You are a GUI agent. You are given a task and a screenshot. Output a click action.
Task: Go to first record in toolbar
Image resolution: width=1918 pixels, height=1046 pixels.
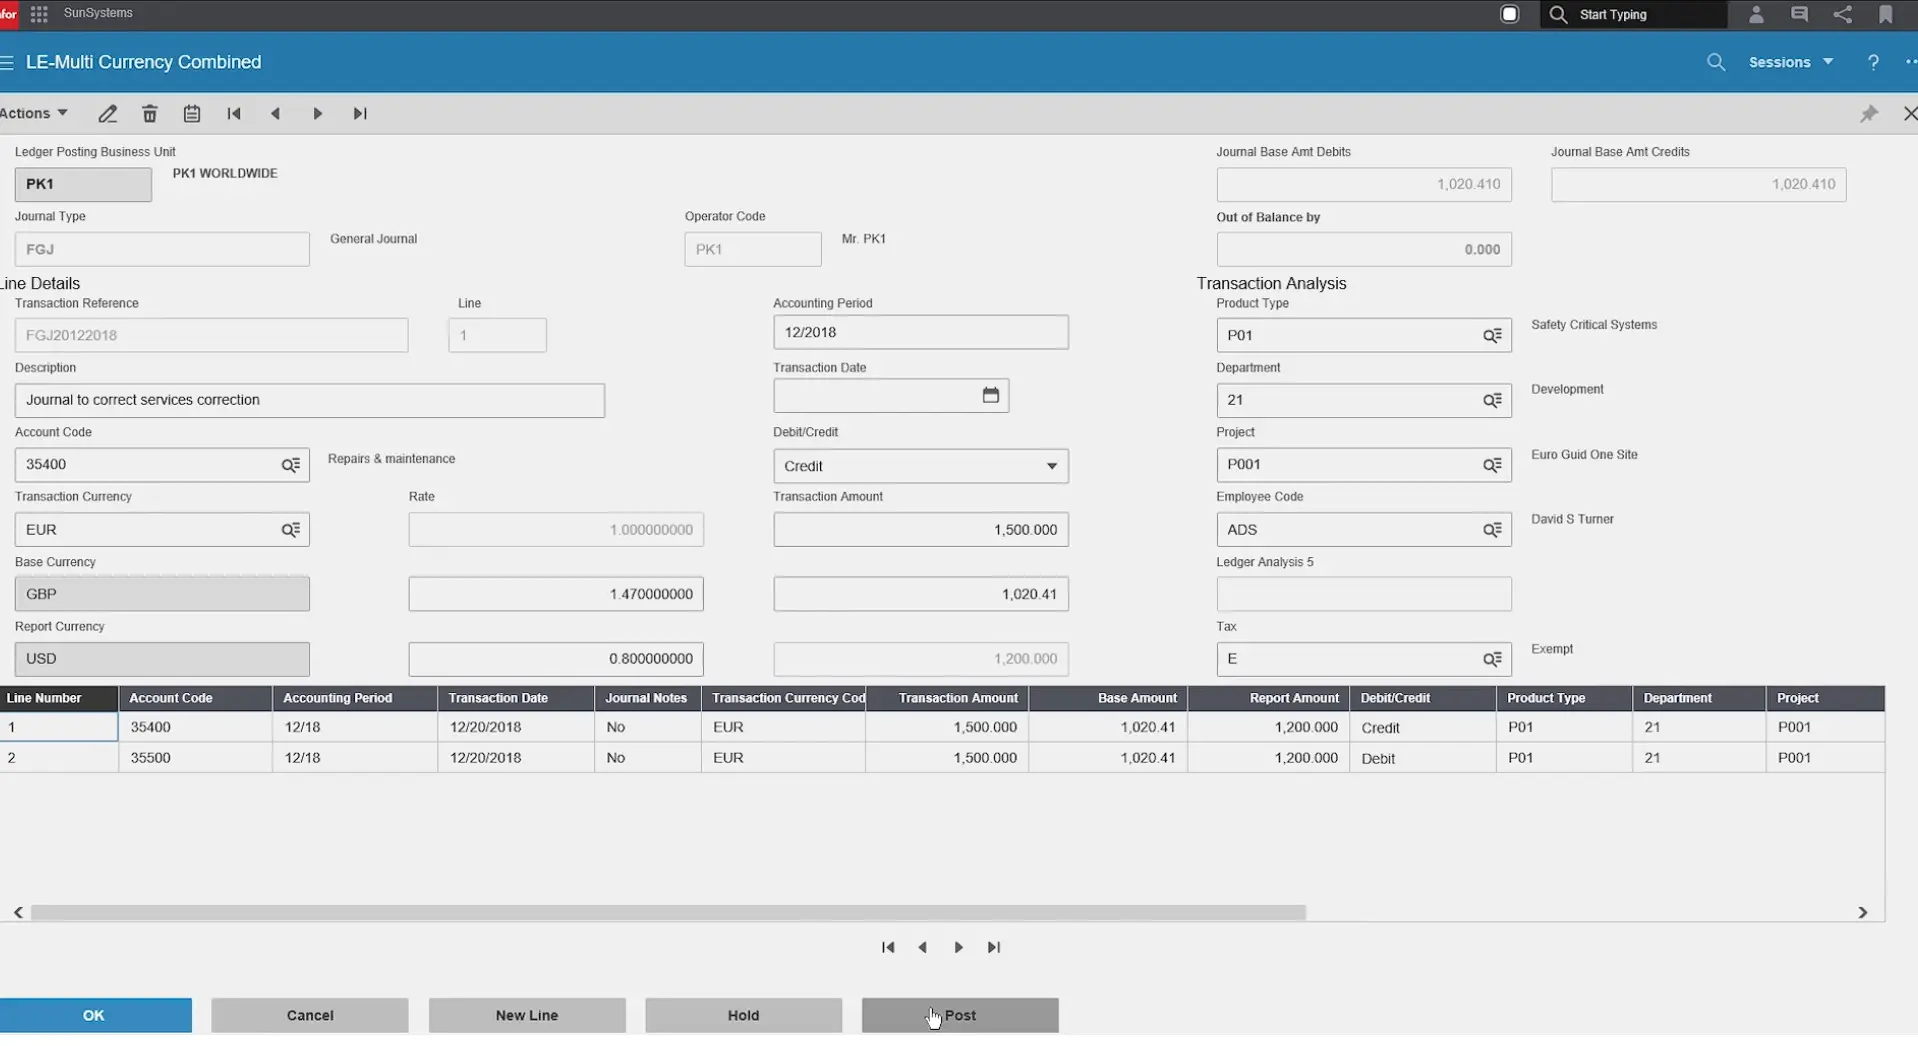(x=234, y=114)
